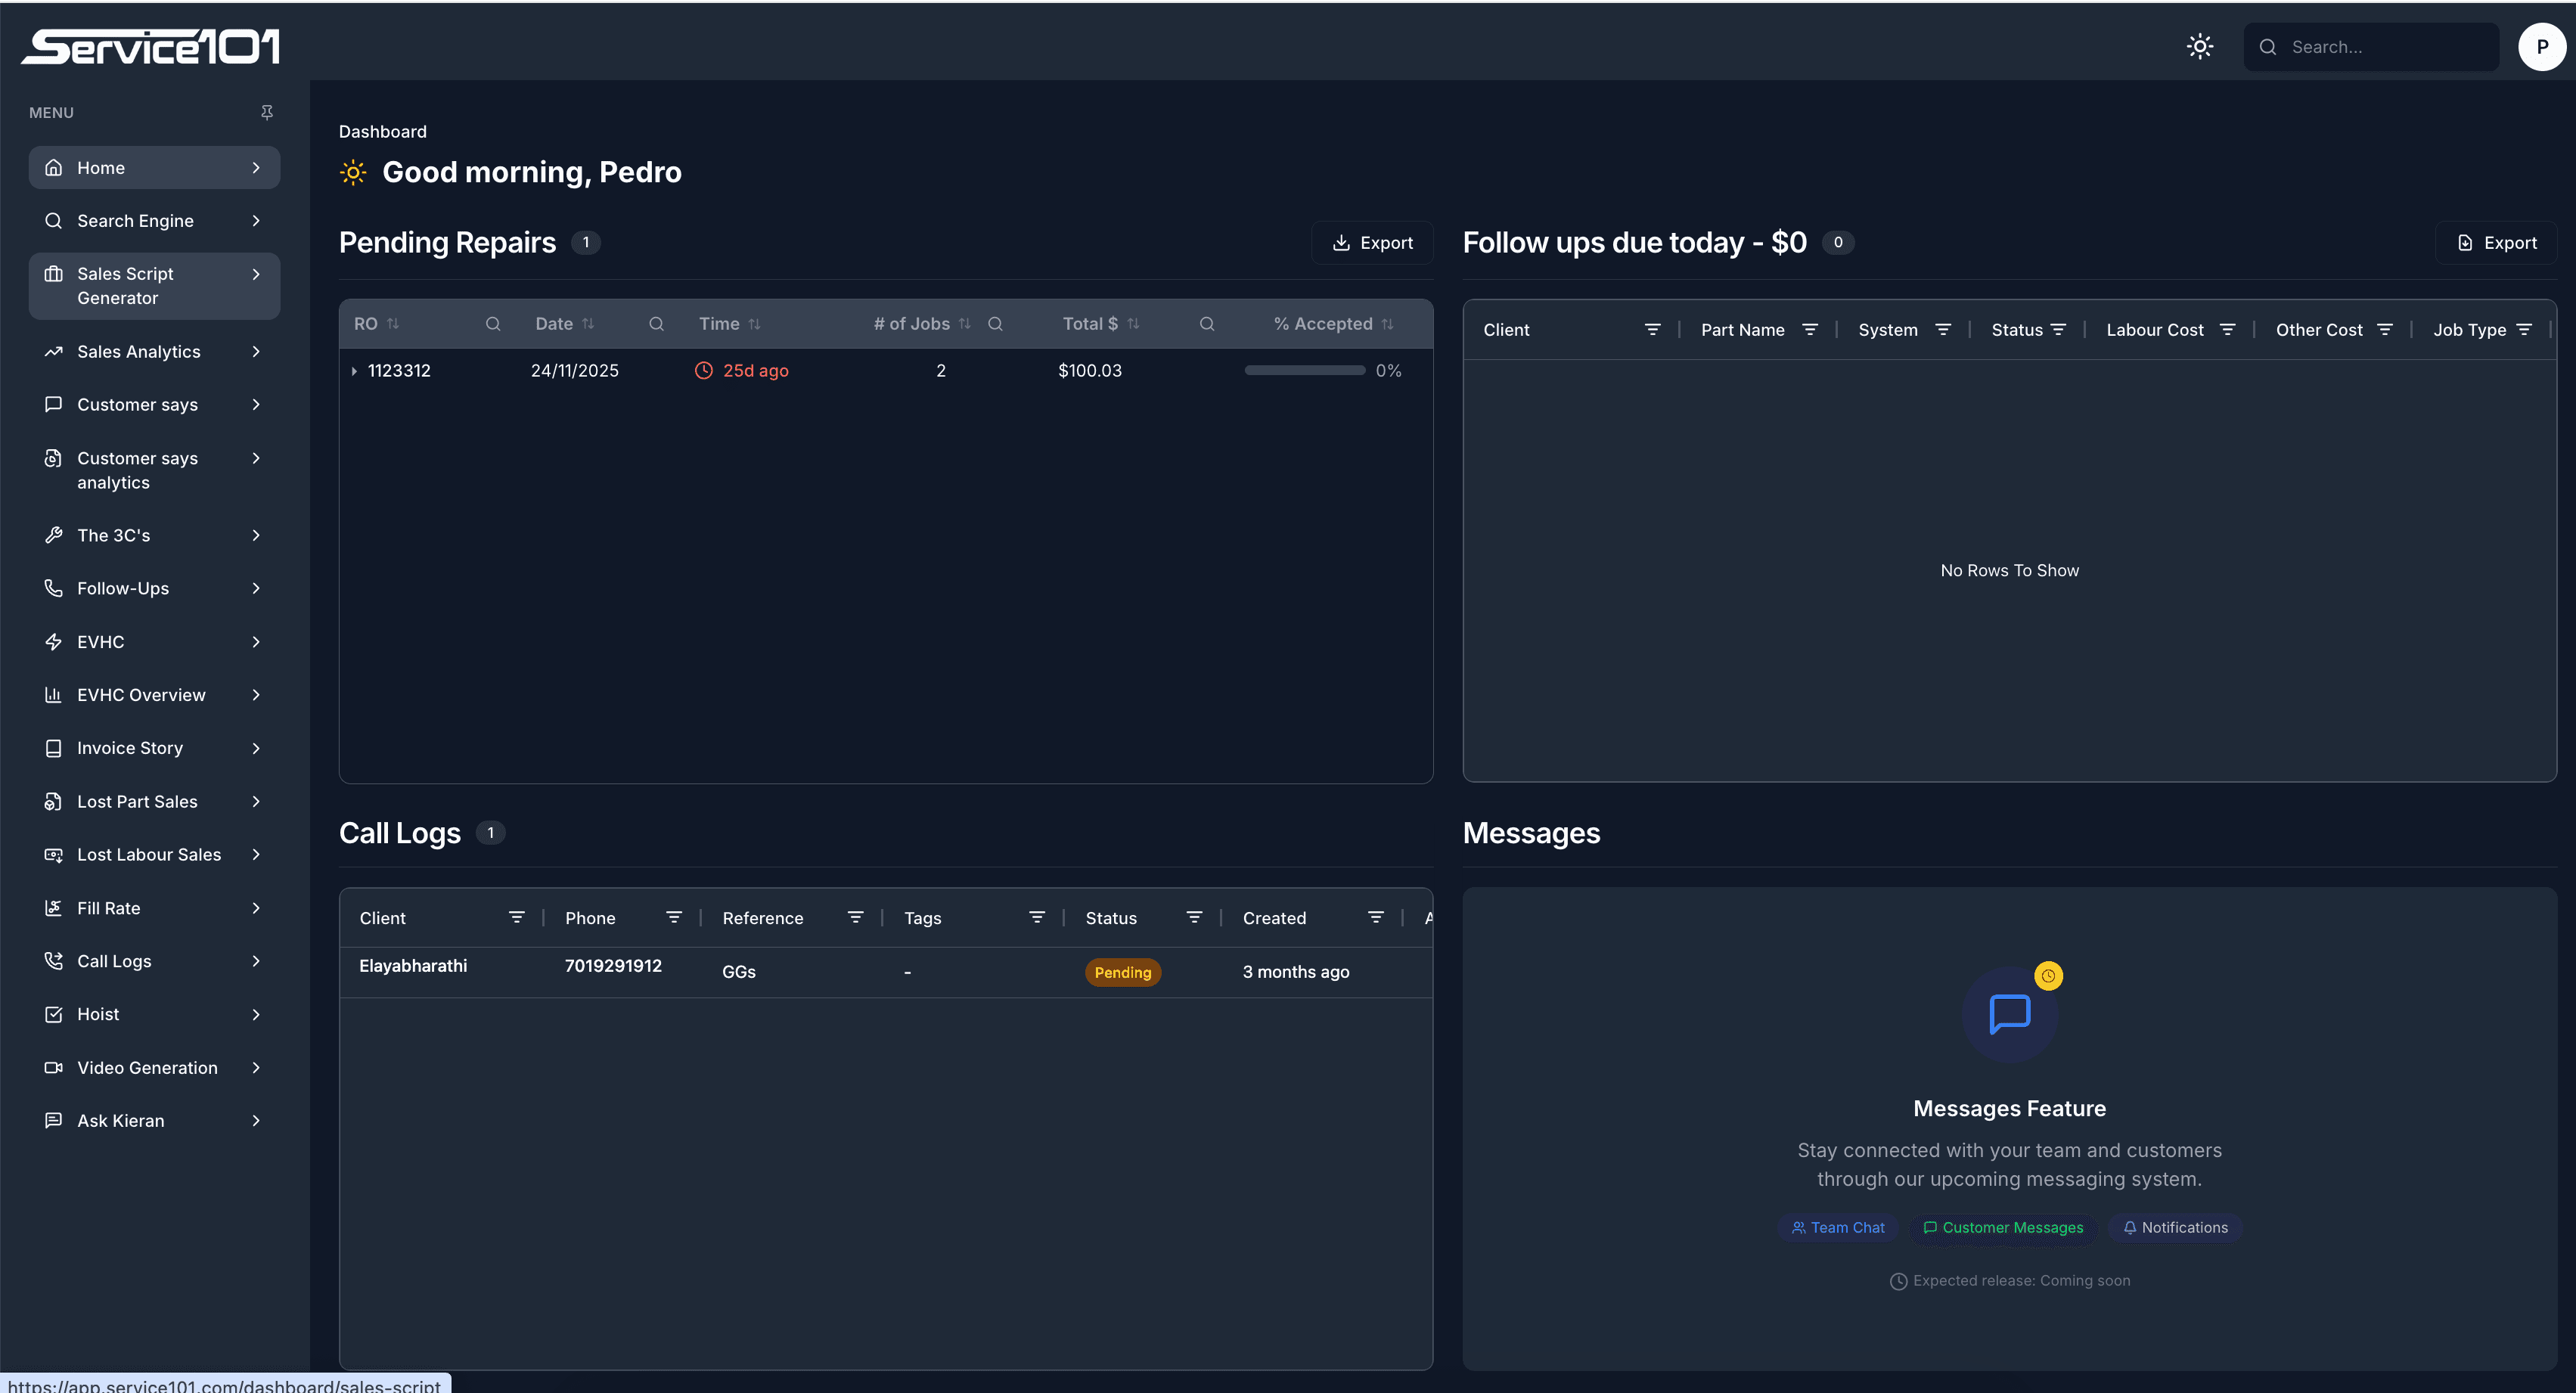Image resolution: width=2576 pixels, height=1393 pixels.
Task: Open the EVHC lightning bolt icon
Action: point(54,641)
